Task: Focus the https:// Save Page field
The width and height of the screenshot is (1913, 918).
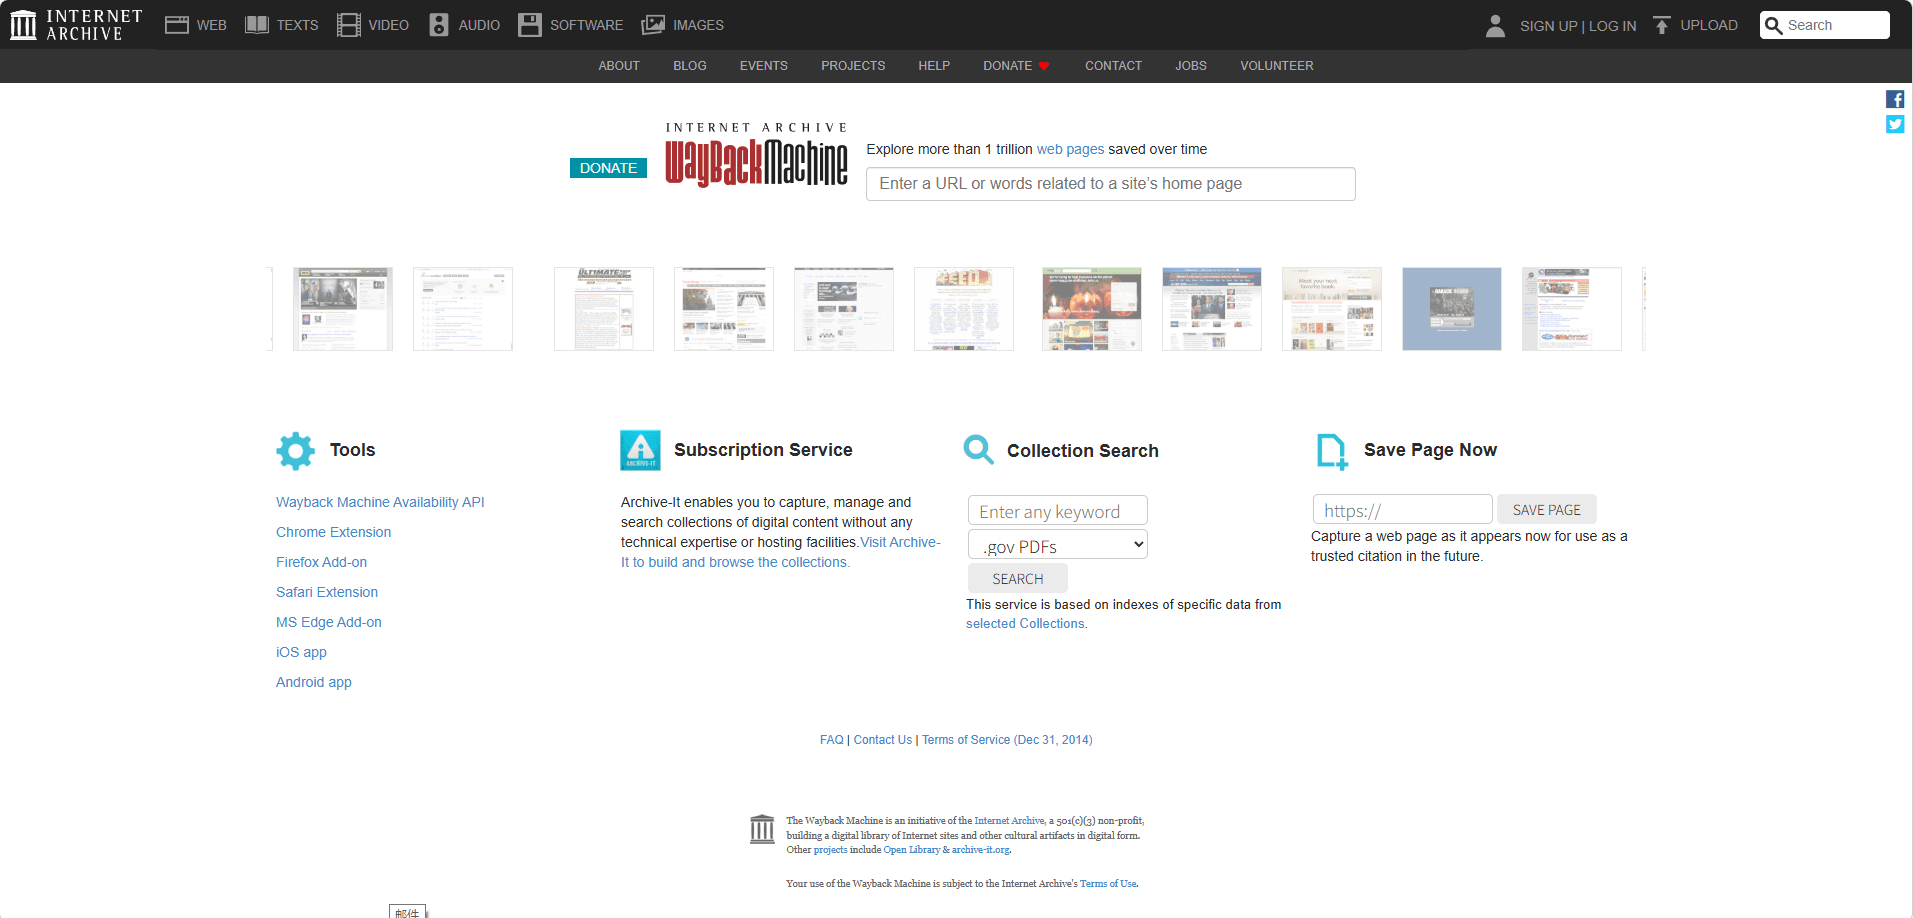Action: point(1403,510)
